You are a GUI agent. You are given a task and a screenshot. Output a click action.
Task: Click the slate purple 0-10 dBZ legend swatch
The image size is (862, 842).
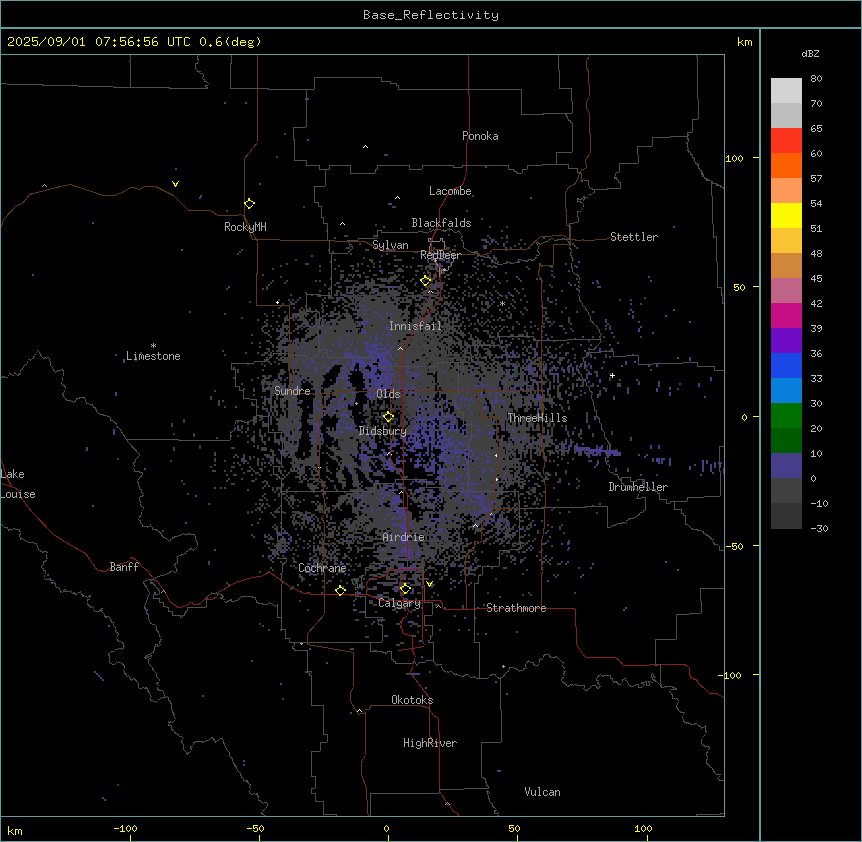click(x=786, y=466)
